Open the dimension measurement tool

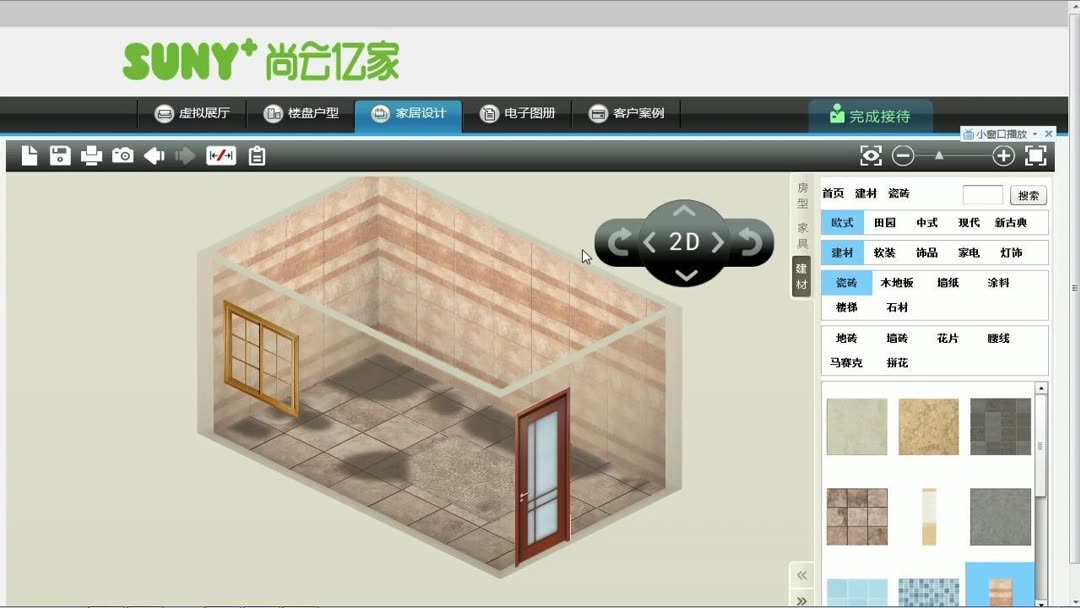222,156
